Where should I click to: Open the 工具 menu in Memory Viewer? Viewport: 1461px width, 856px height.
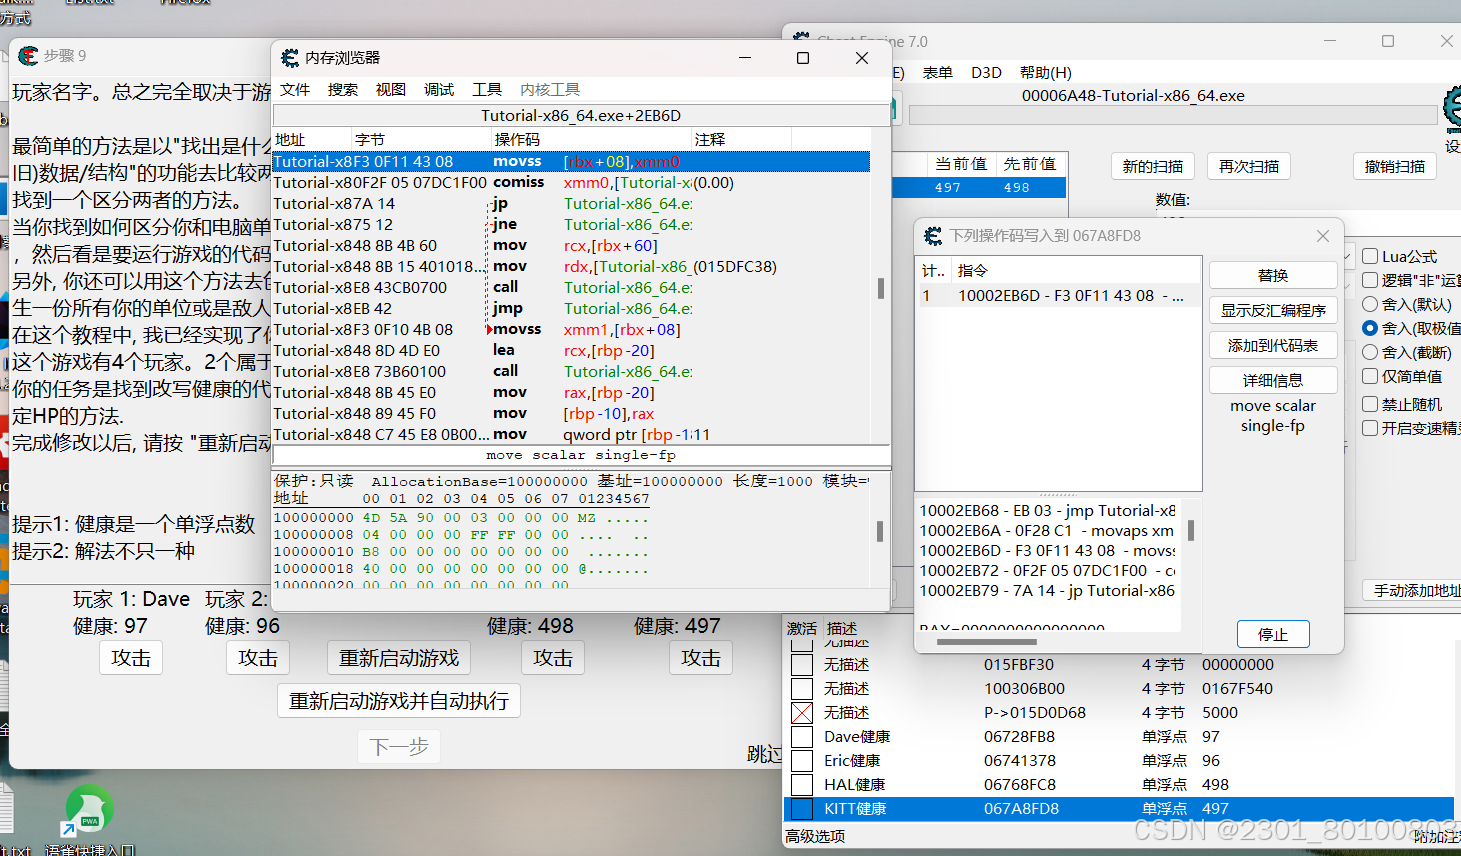487,89
